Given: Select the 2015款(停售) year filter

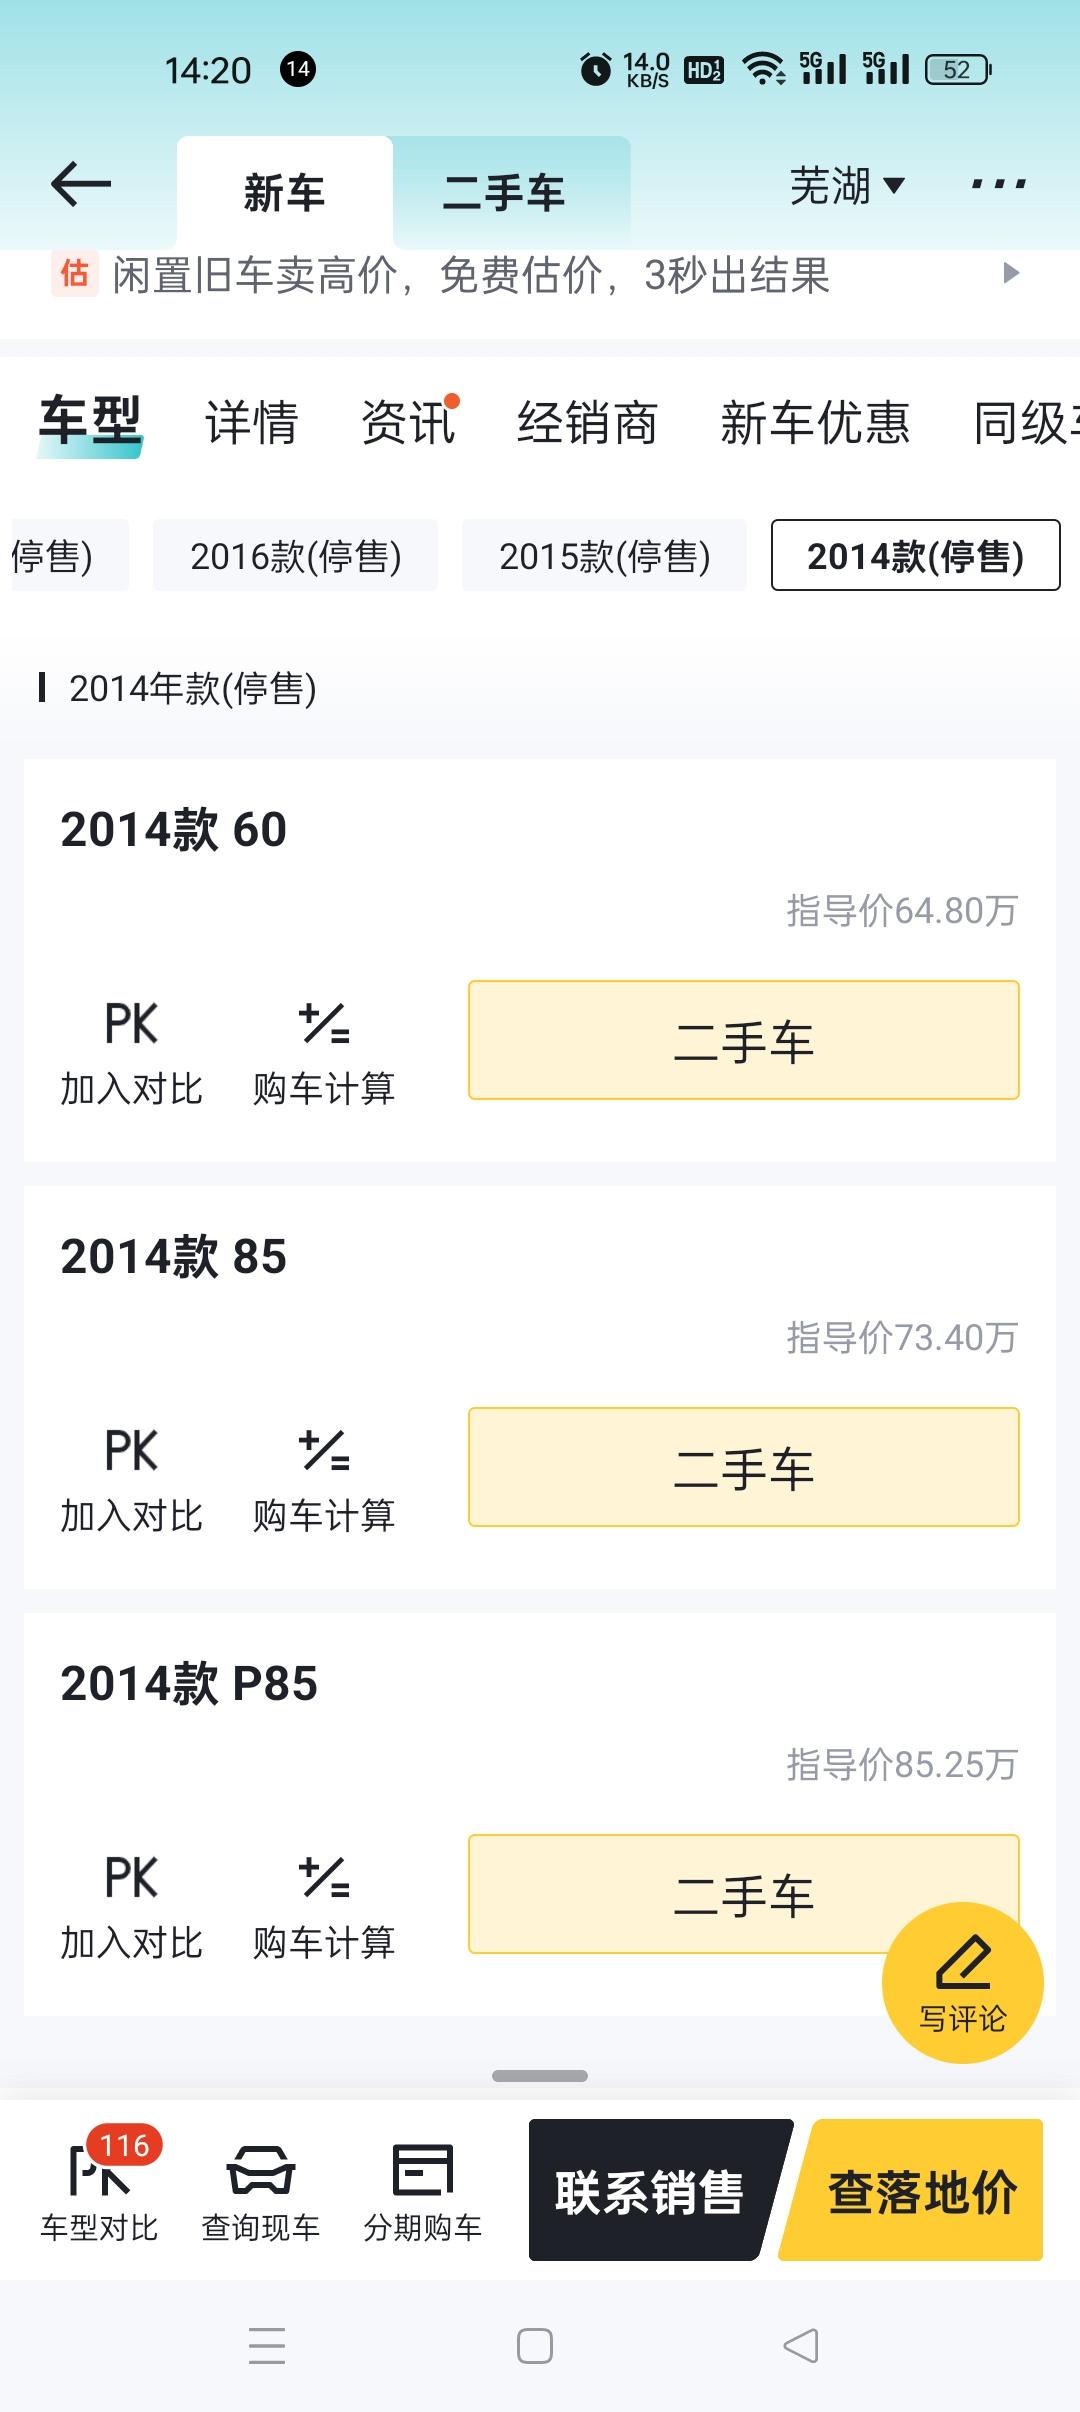Looking at the screenshot, I should click(604, 556).
